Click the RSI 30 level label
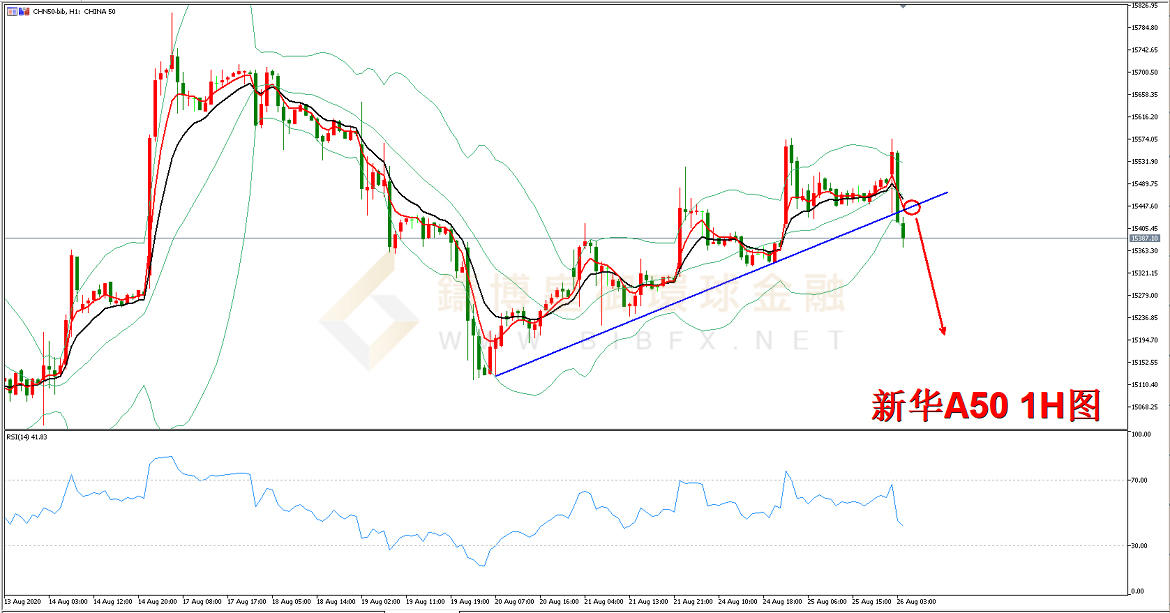This screenshot has width=1170, height=613. 1137,545
